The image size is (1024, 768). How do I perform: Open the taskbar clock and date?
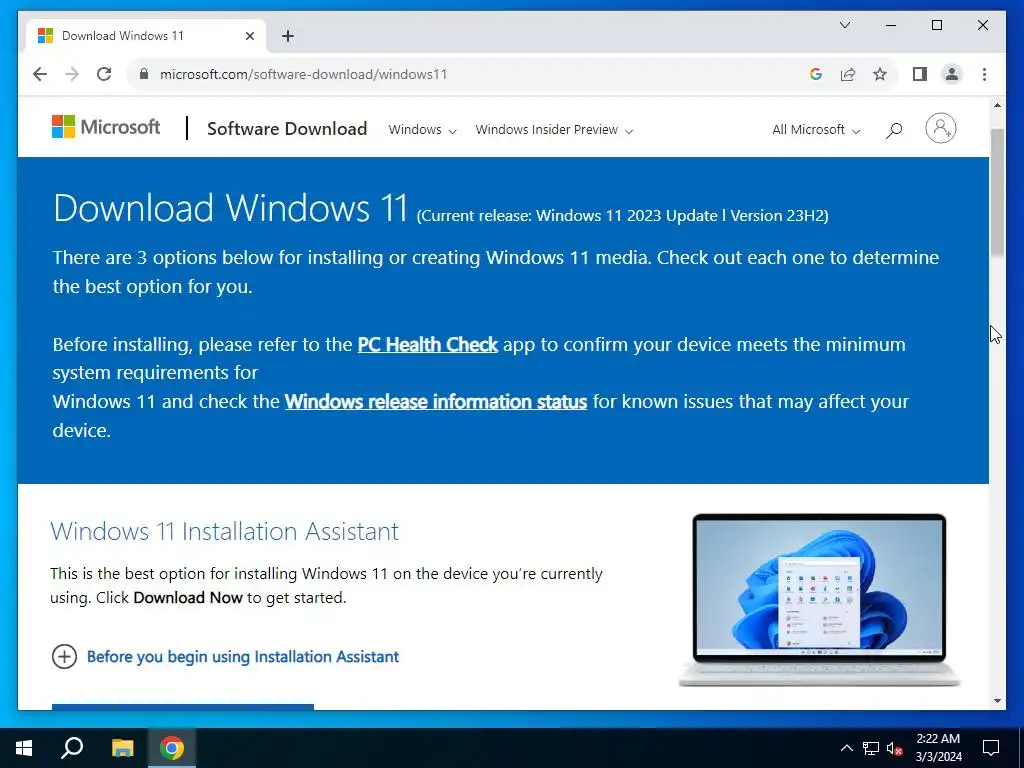938,748
